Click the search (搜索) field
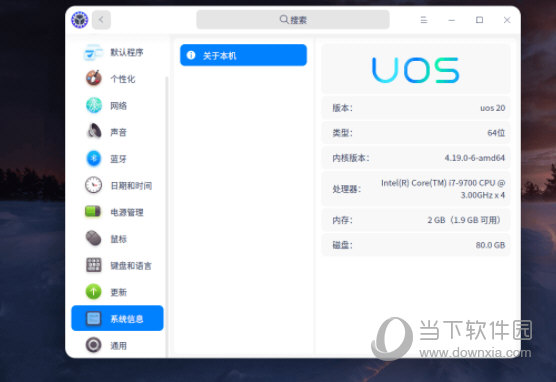556x382 pixels. [x=293, y=20]
